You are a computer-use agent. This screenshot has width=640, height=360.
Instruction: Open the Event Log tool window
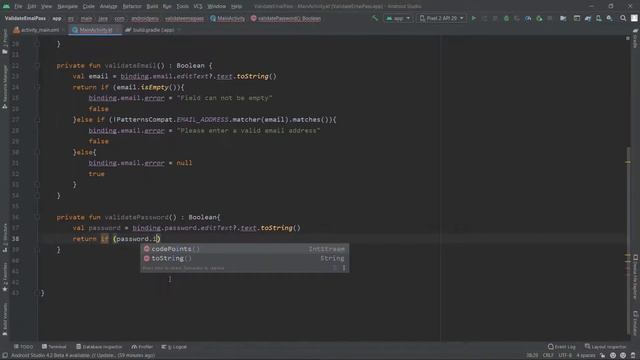(x=562, y=347)
